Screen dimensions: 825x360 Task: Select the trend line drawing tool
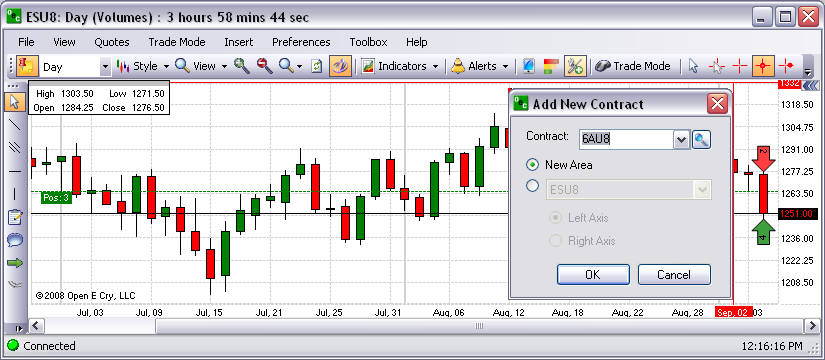(x=15, y=125)
